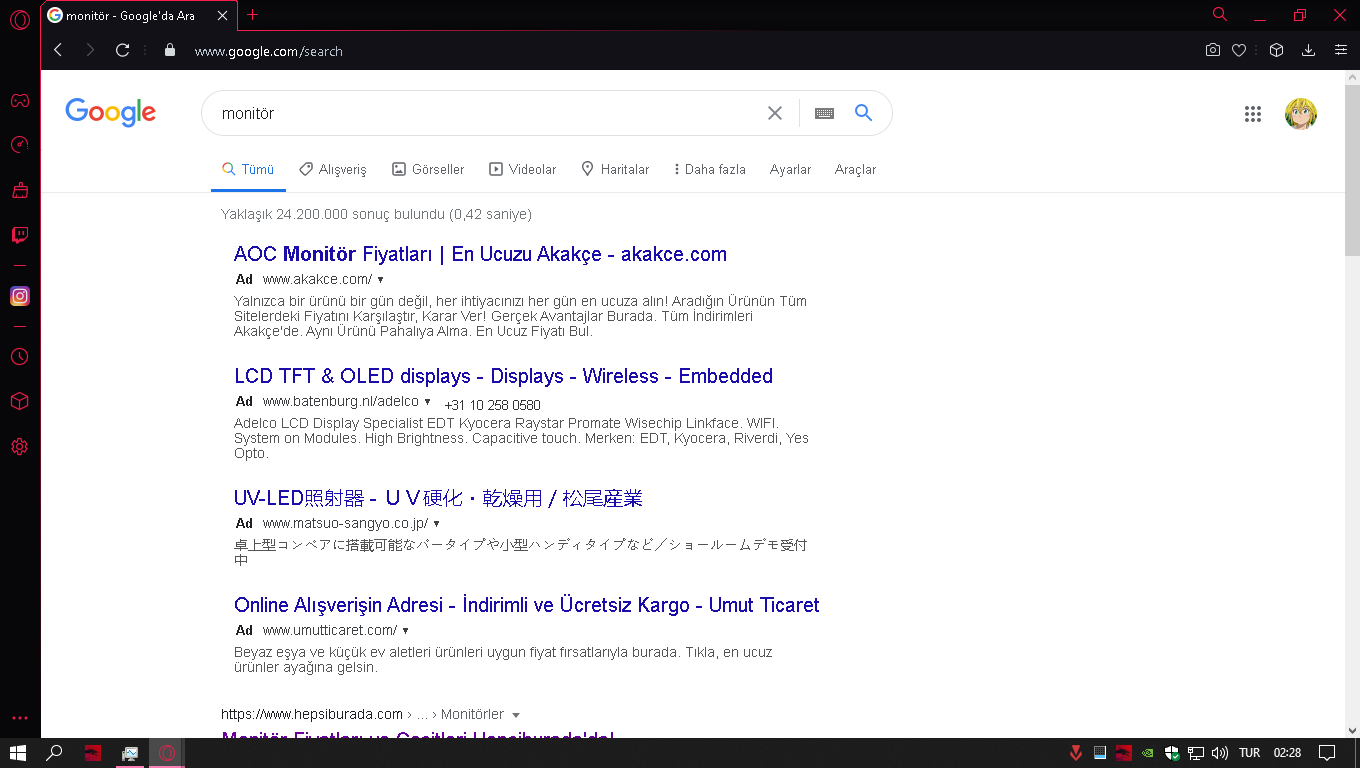Expand dropdown arrow next to batenburg.nl/adelco

coord(428,402)
